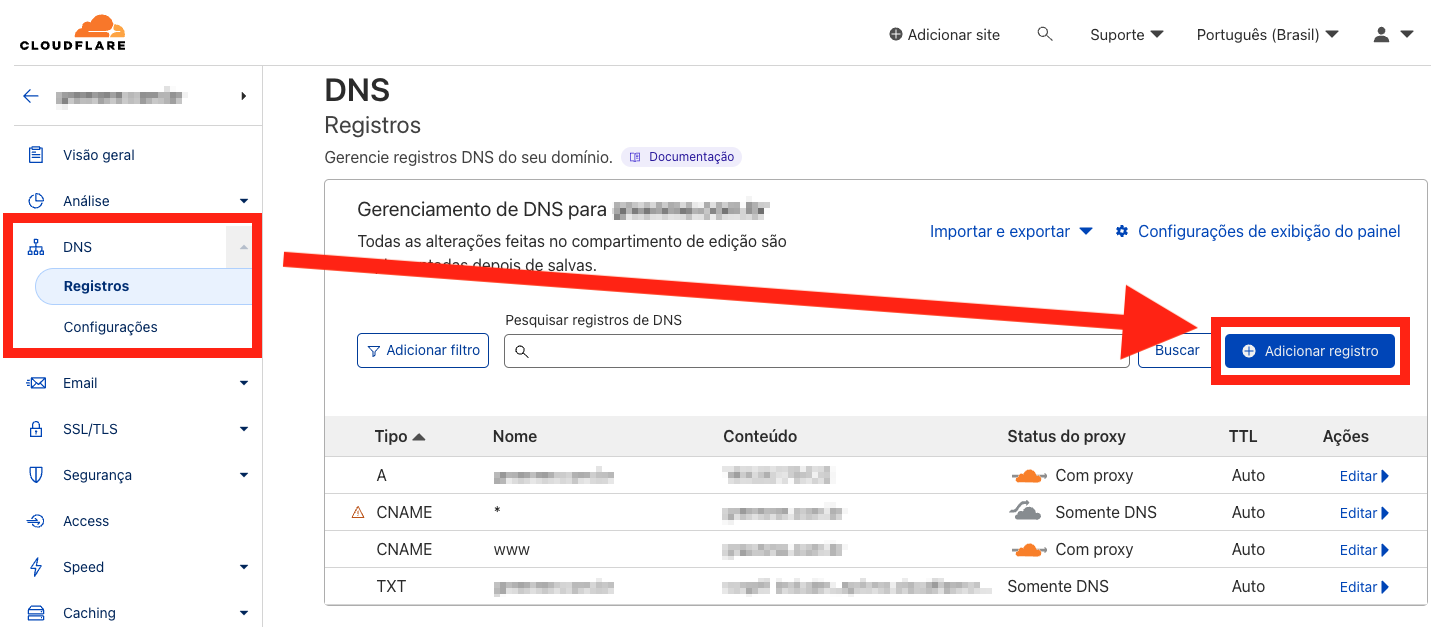Open the Documentação link
The width and height of the screenshot is (1450, 627).
[681, 156]
